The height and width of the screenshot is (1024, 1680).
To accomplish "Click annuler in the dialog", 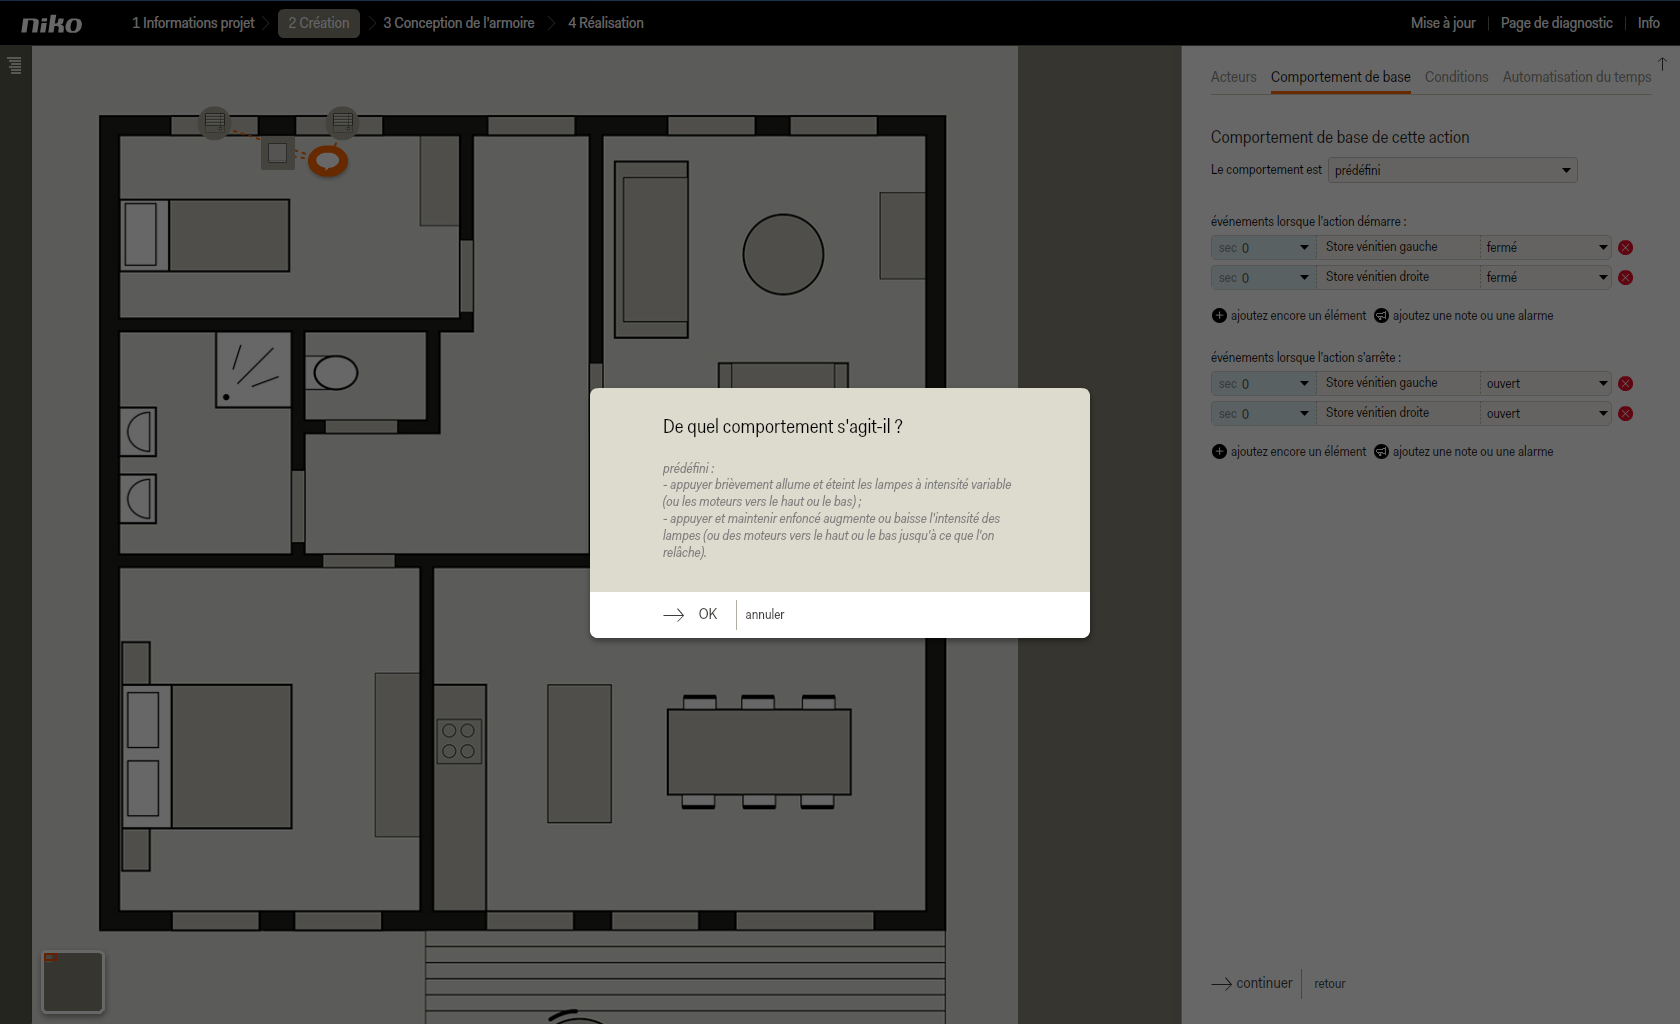I will (x=765, y=615).
